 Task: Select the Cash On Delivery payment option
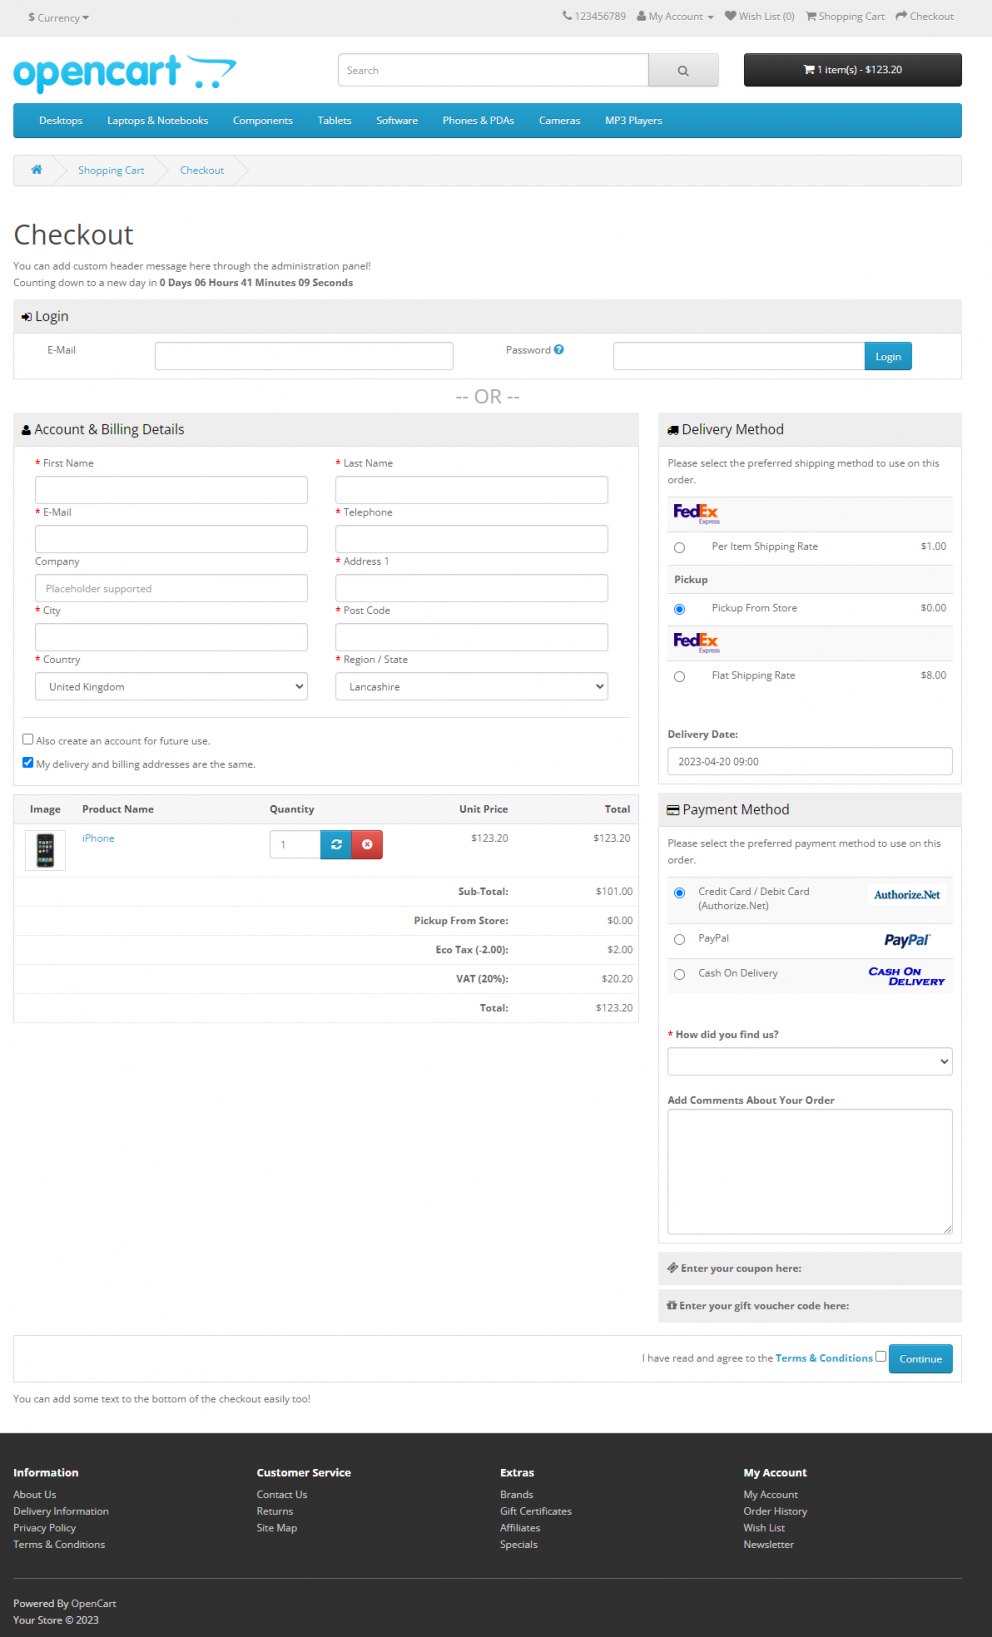[x=680, y=974]
